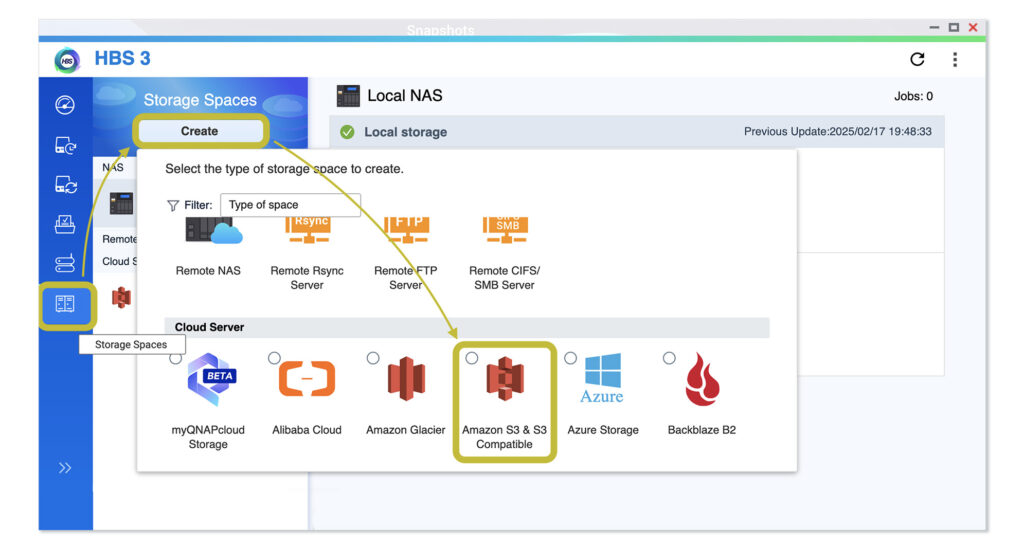This screenshot has height=549, width=1024.
Task: Click the Amazon S3 & S3 Compatible icon
Action: [x=505, y=381]
